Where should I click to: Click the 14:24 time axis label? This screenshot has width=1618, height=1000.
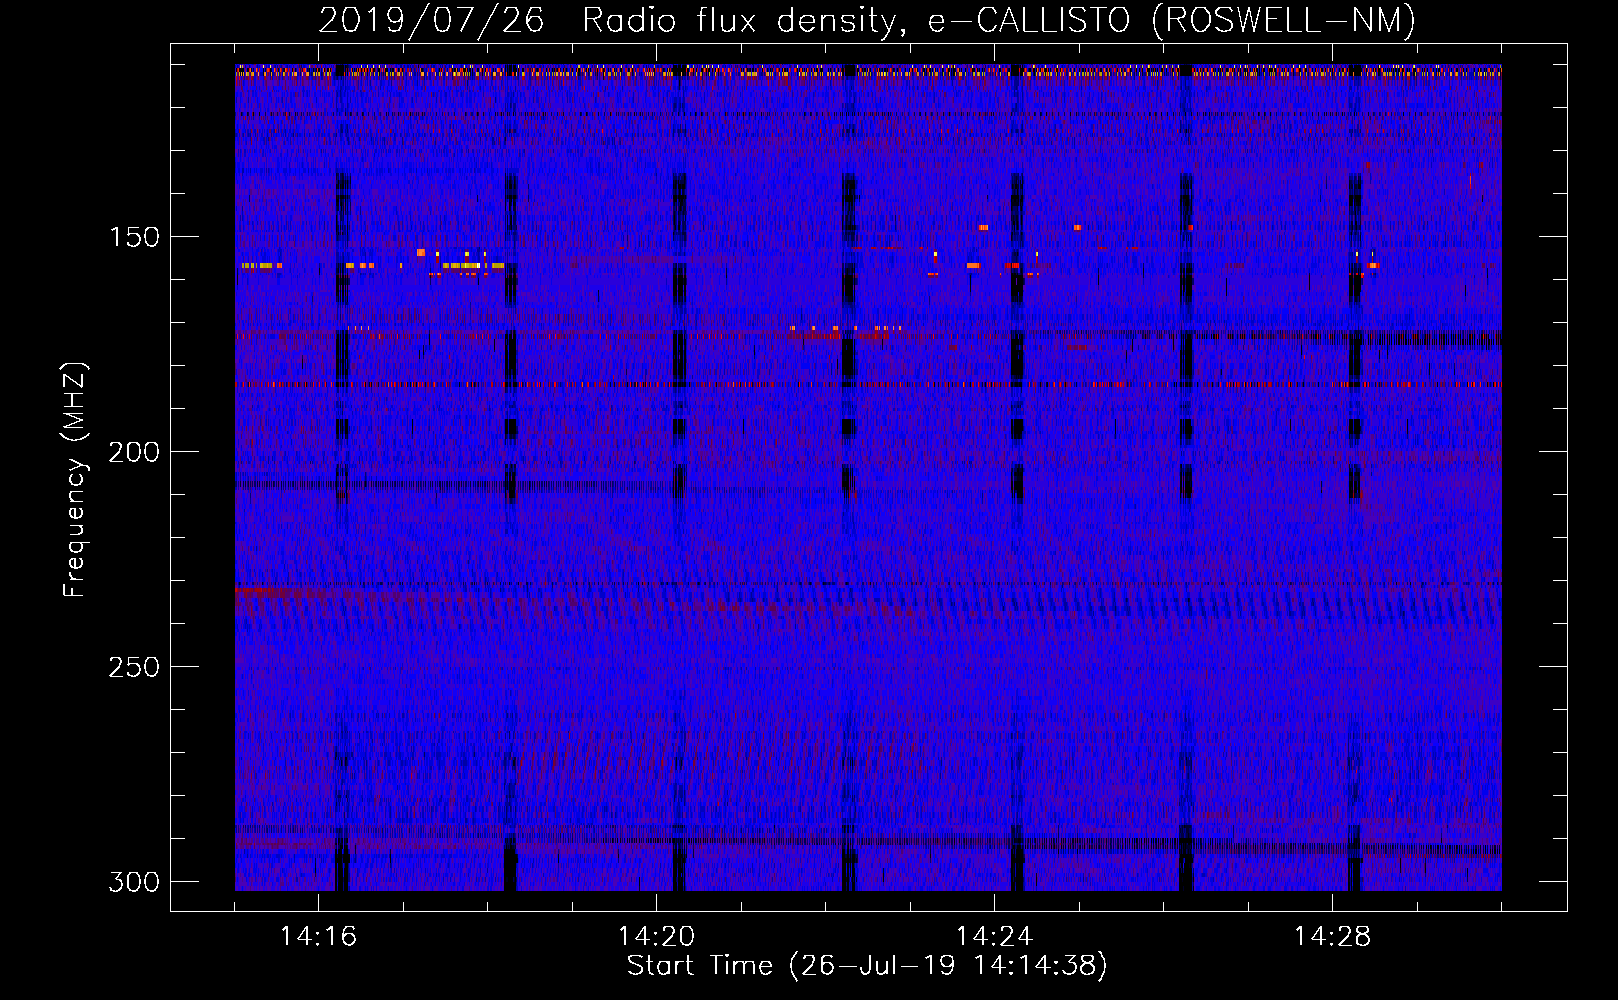(994, 937)
